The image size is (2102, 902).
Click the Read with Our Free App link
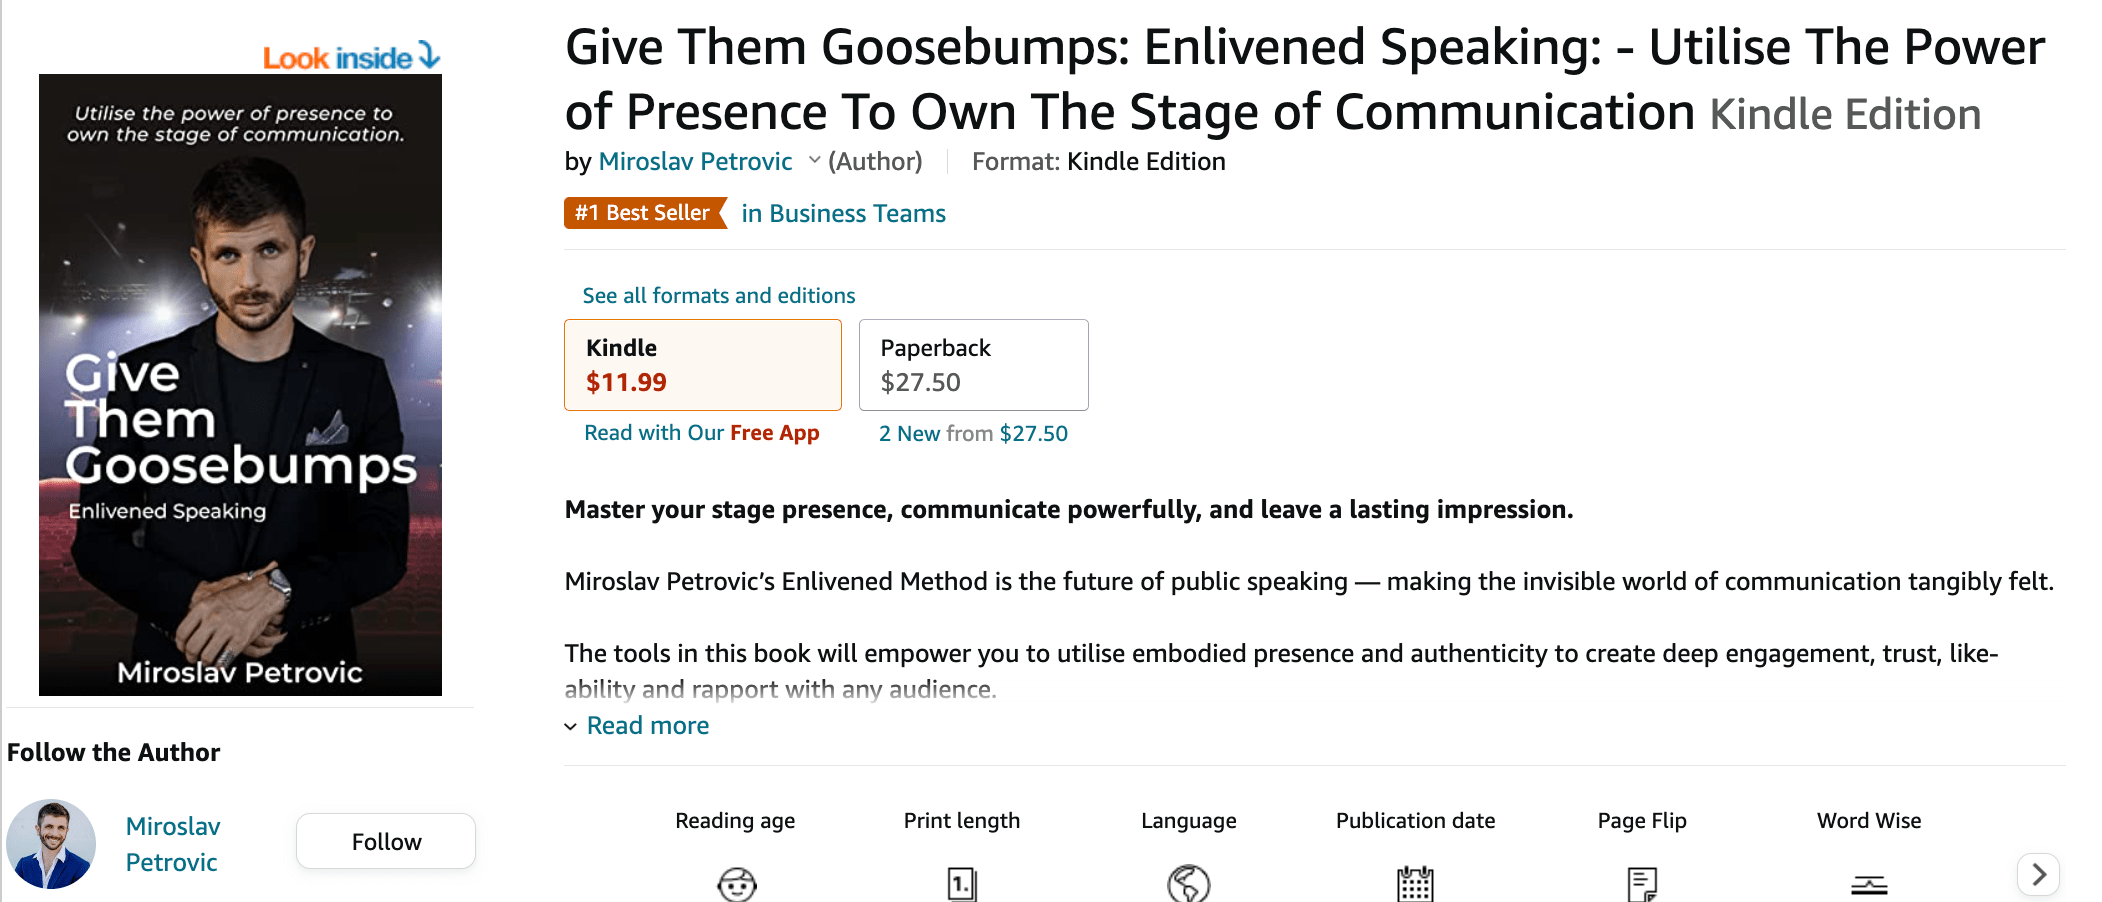(701, 433)
